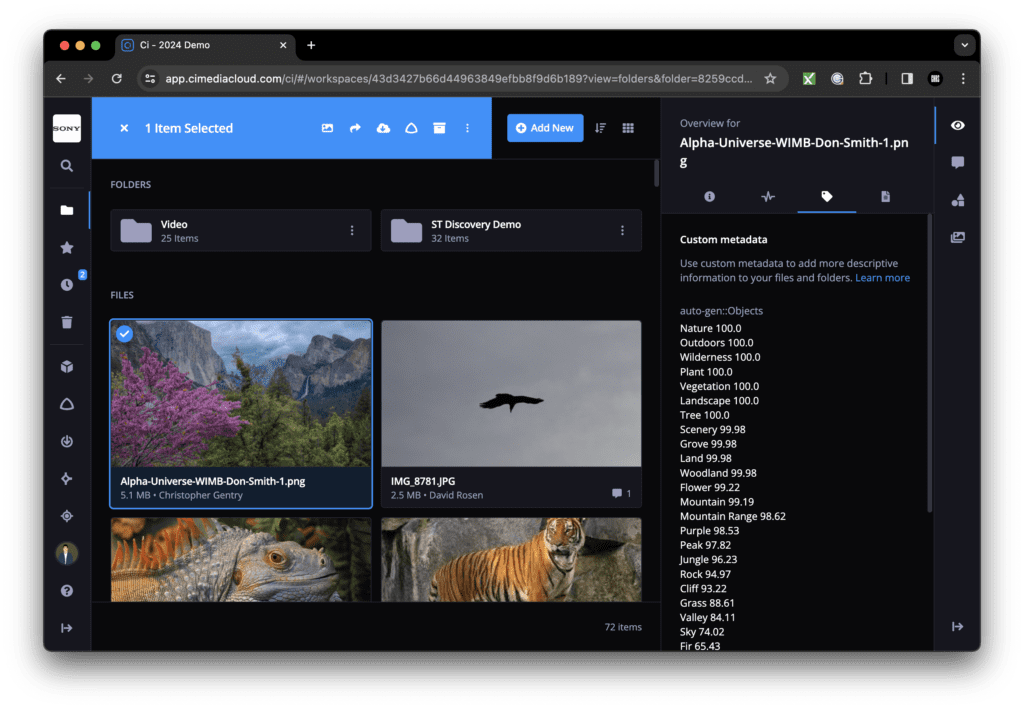
Task: Select the custom metadata tag tab
Action: (826, 197)
